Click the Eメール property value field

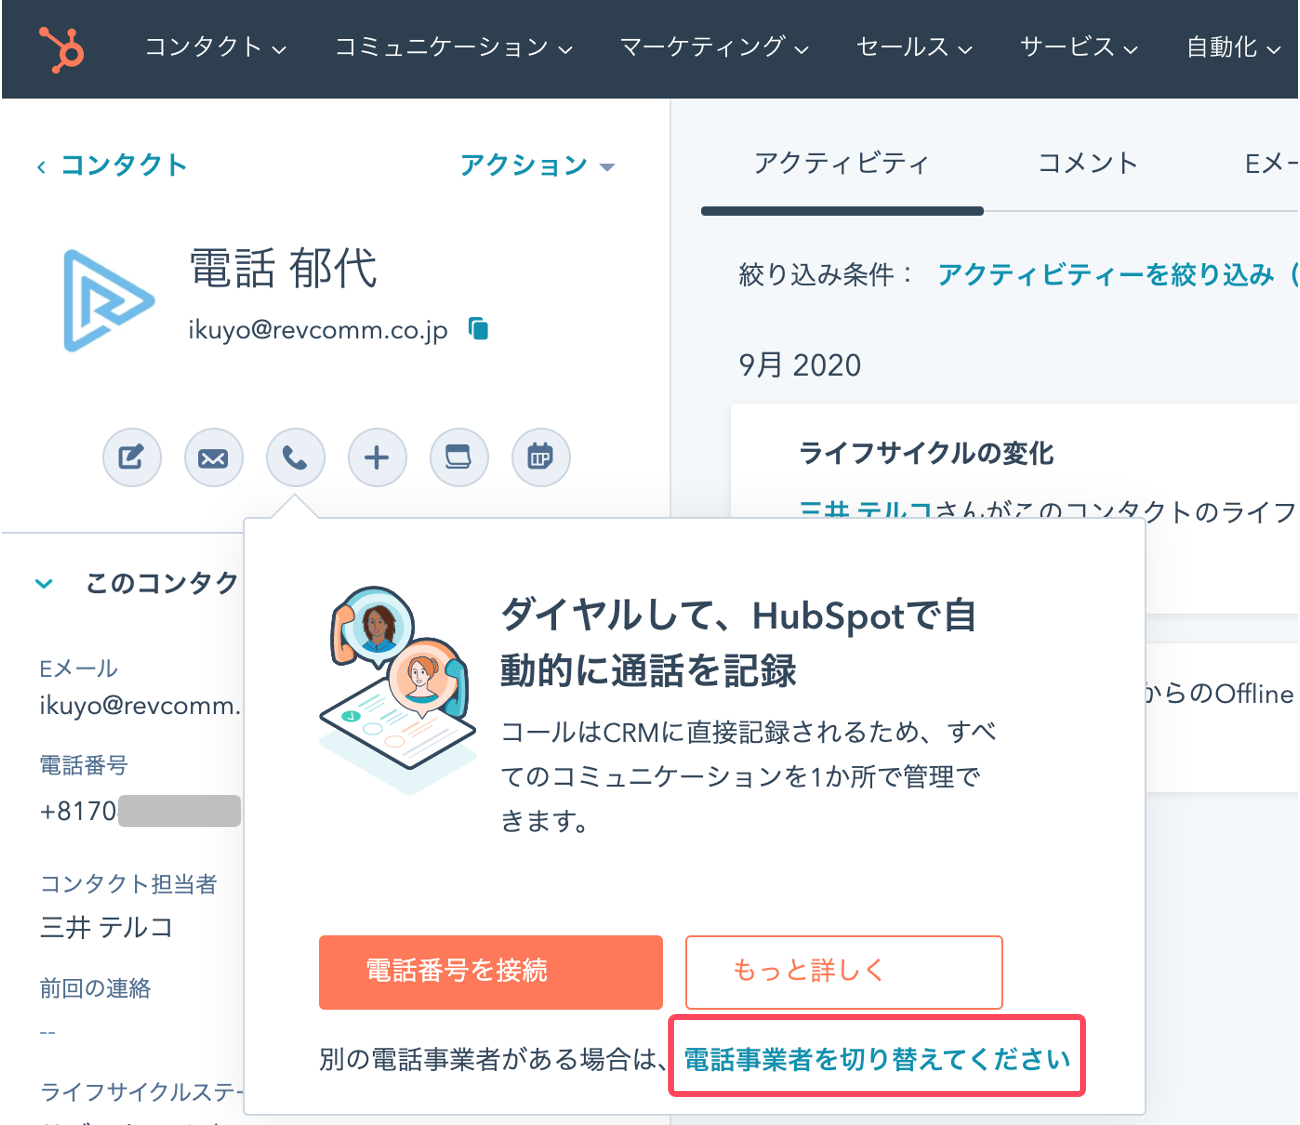[140, 705]
